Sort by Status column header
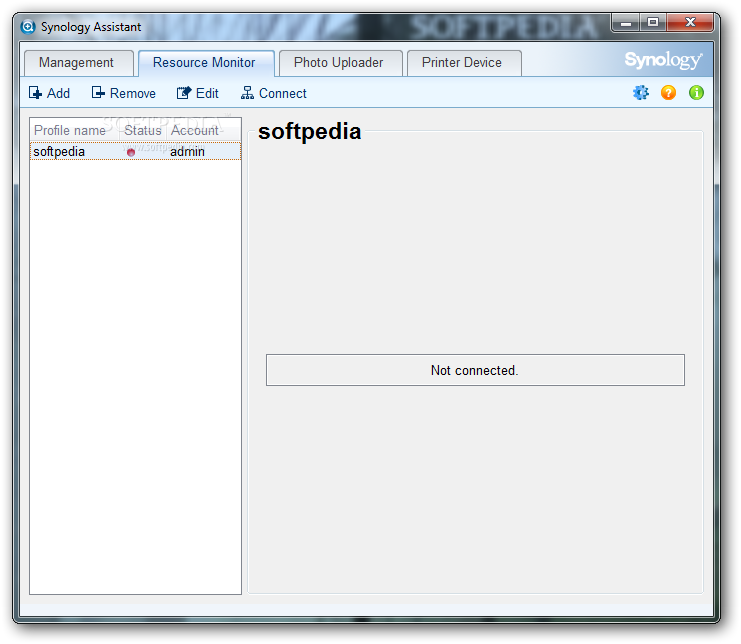This screenshot has height=644, width=741. 142,130
